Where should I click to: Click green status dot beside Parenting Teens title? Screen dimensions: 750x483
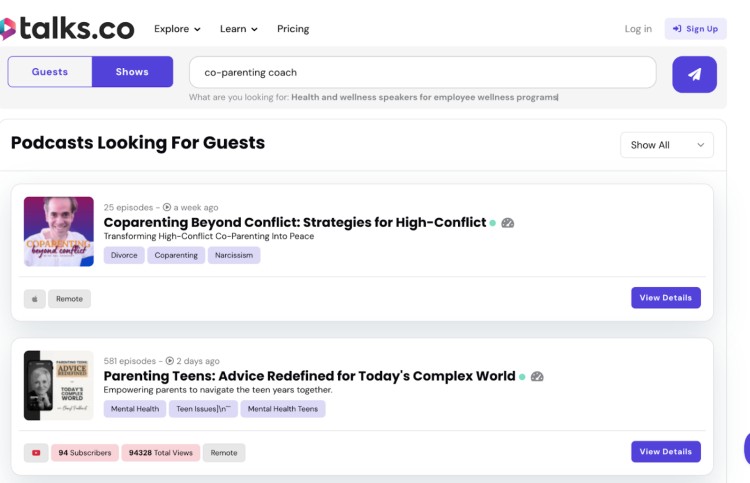click(x=522, y=377)
